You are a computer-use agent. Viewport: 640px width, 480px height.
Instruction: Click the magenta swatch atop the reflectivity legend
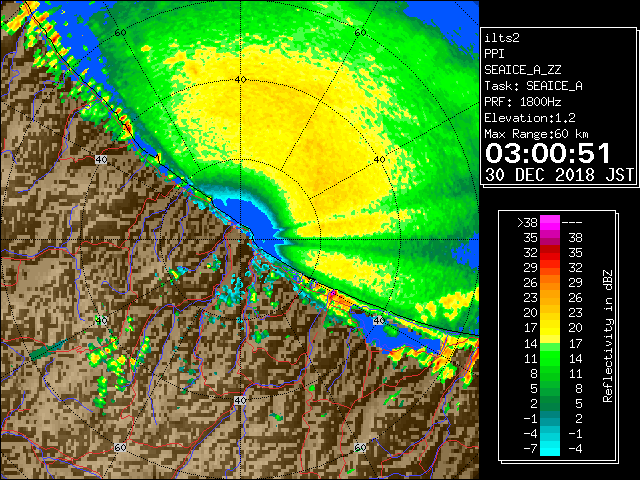(550, 222)
